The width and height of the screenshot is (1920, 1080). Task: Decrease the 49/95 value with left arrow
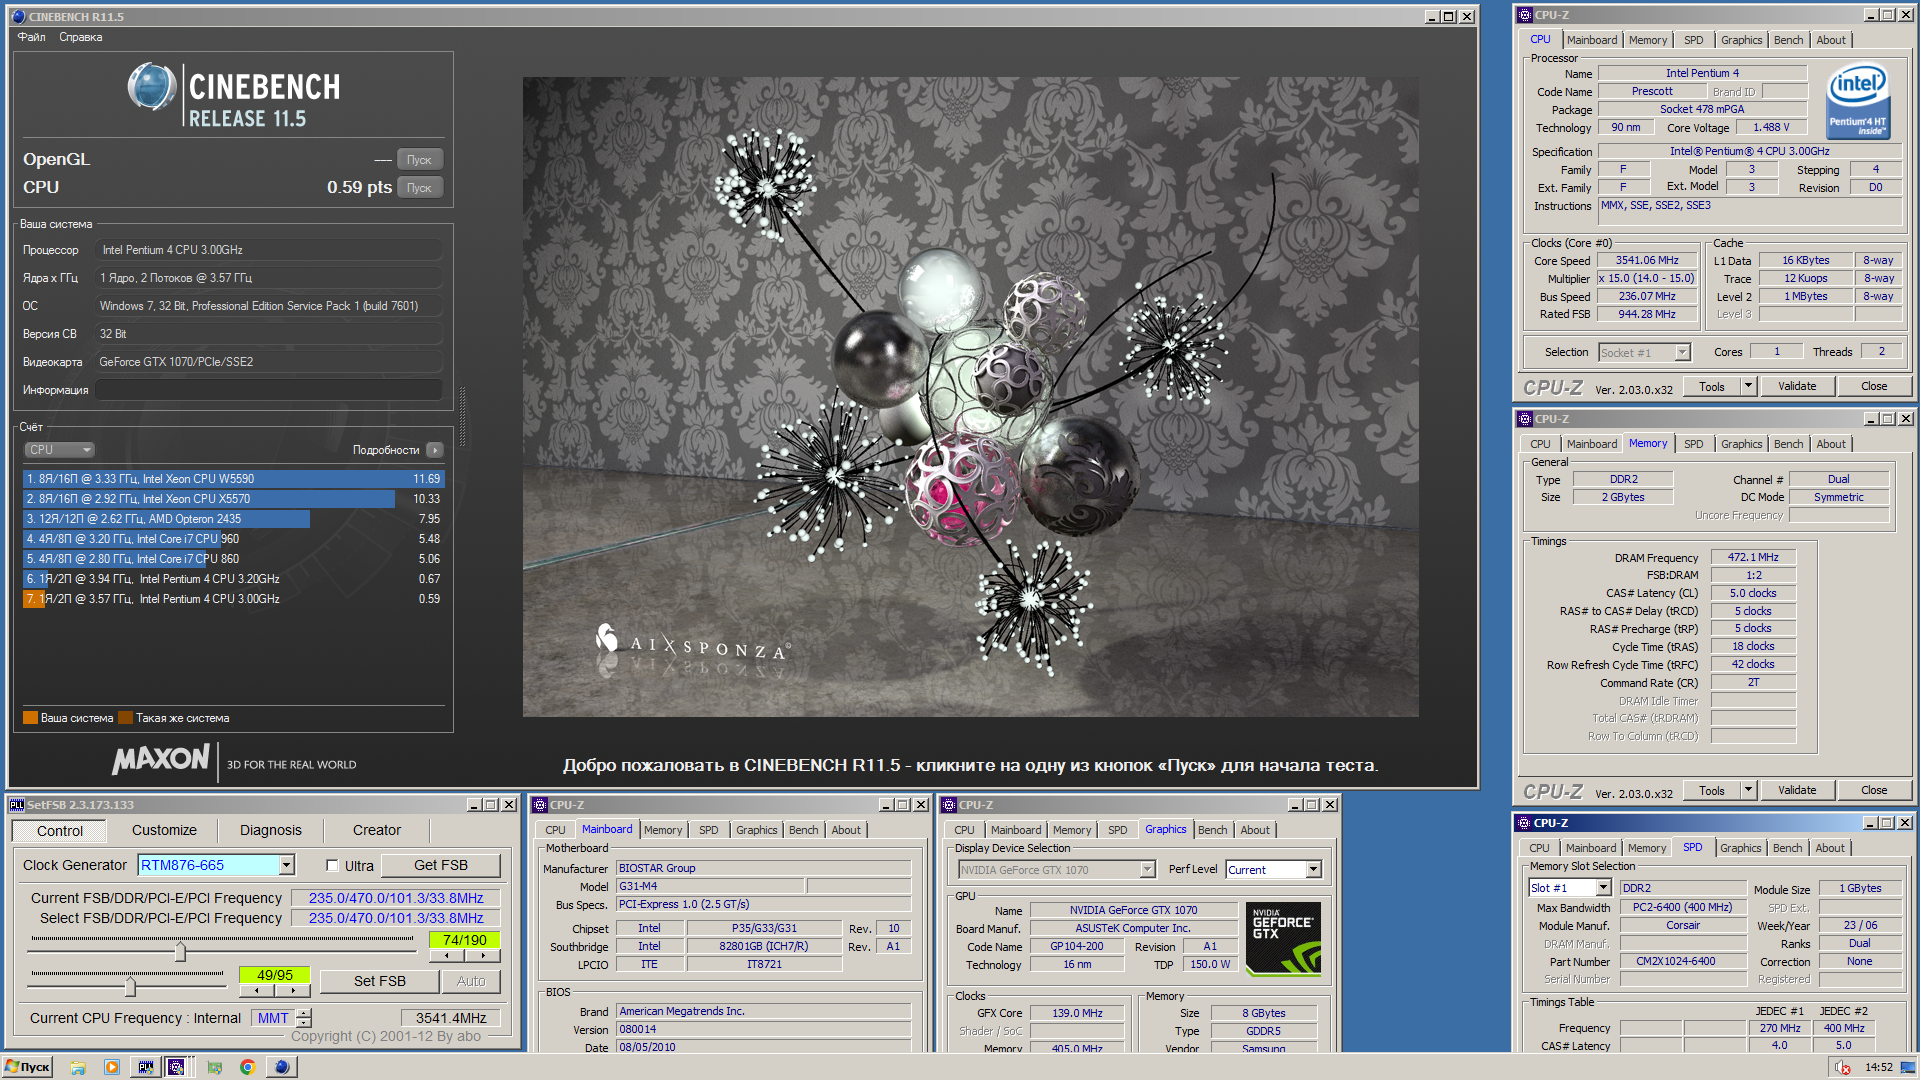point(257,991)
